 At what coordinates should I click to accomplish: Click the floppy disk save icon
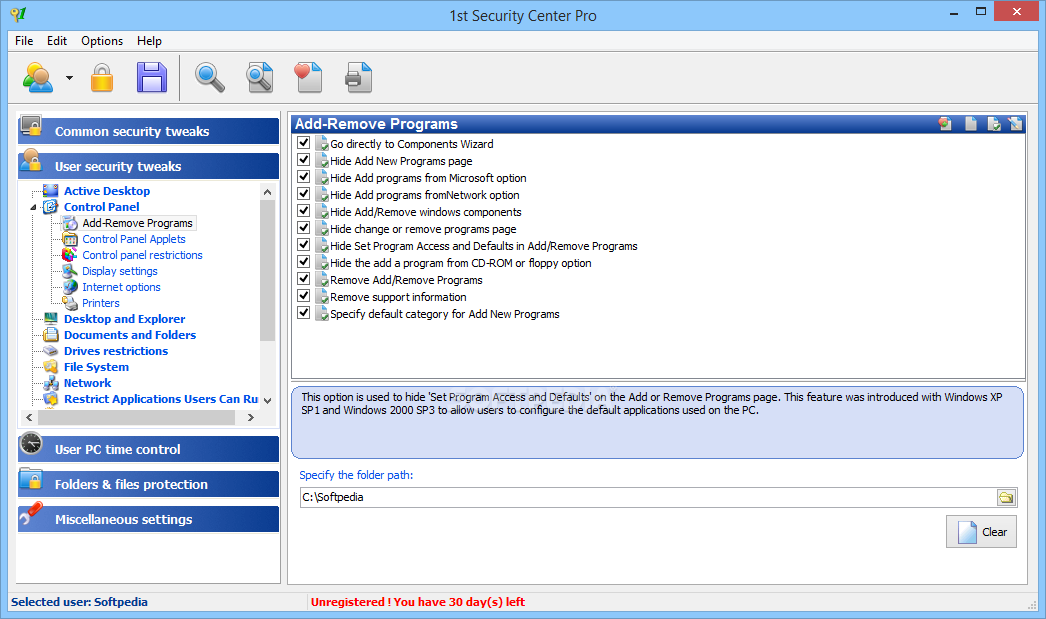click(x=152, y=77)
